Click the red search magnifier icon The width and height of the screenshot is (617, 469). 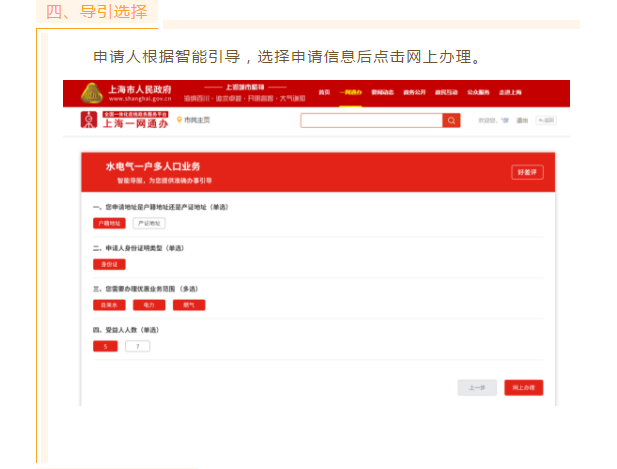pyautogui.click(x=452, y=121)
